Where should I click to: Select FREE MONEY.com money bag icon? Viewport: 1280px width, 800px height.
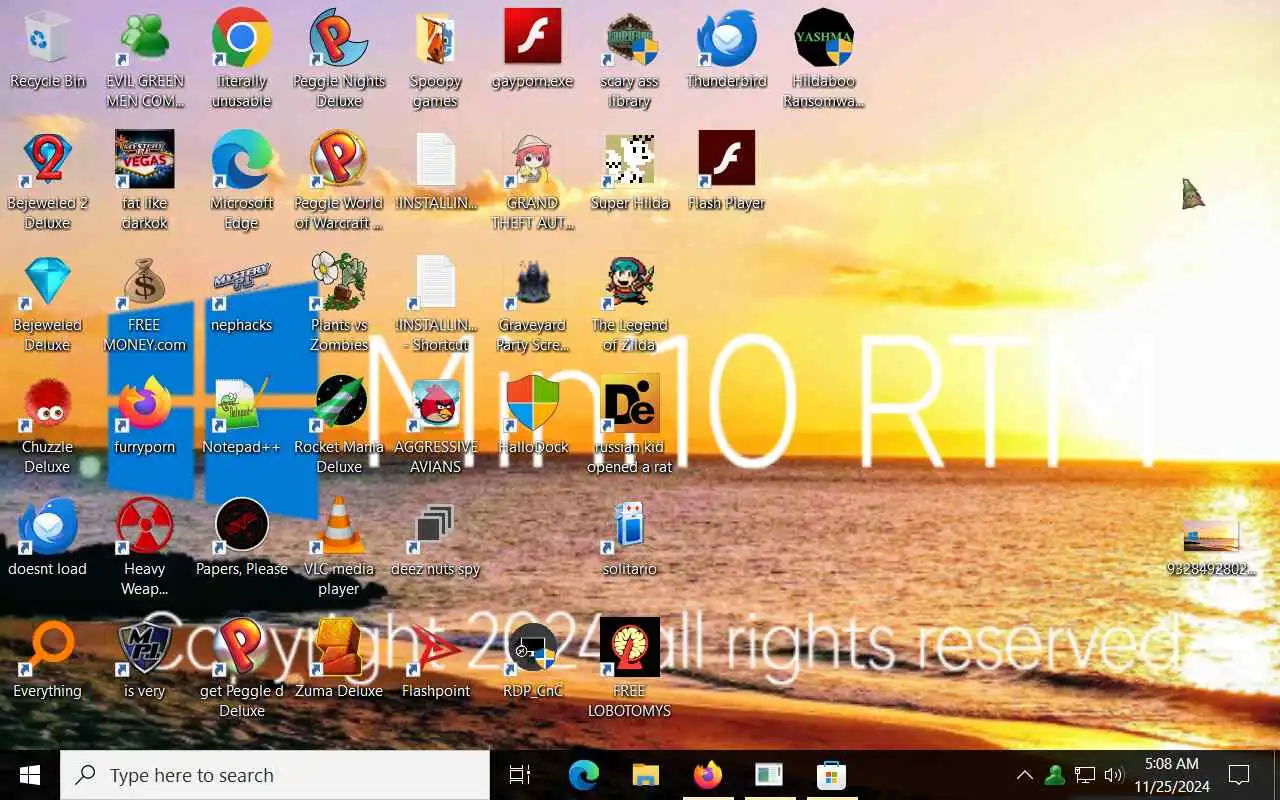click(145, 282)
